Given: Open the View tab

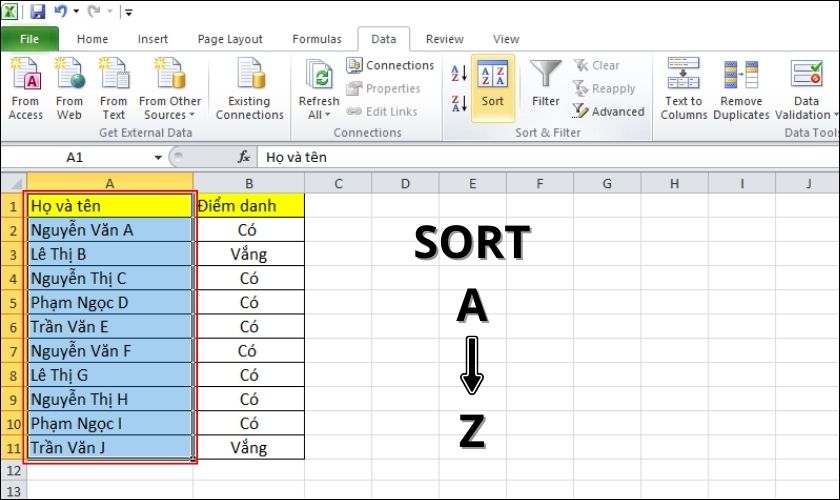Looking at the screenshot, I should tap(506, 39).
